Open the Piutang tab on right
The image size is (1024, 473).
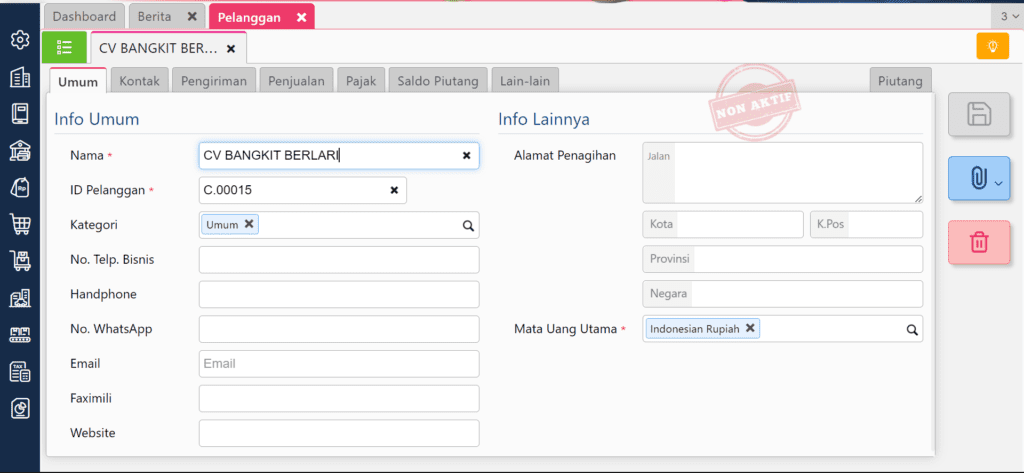901,81
